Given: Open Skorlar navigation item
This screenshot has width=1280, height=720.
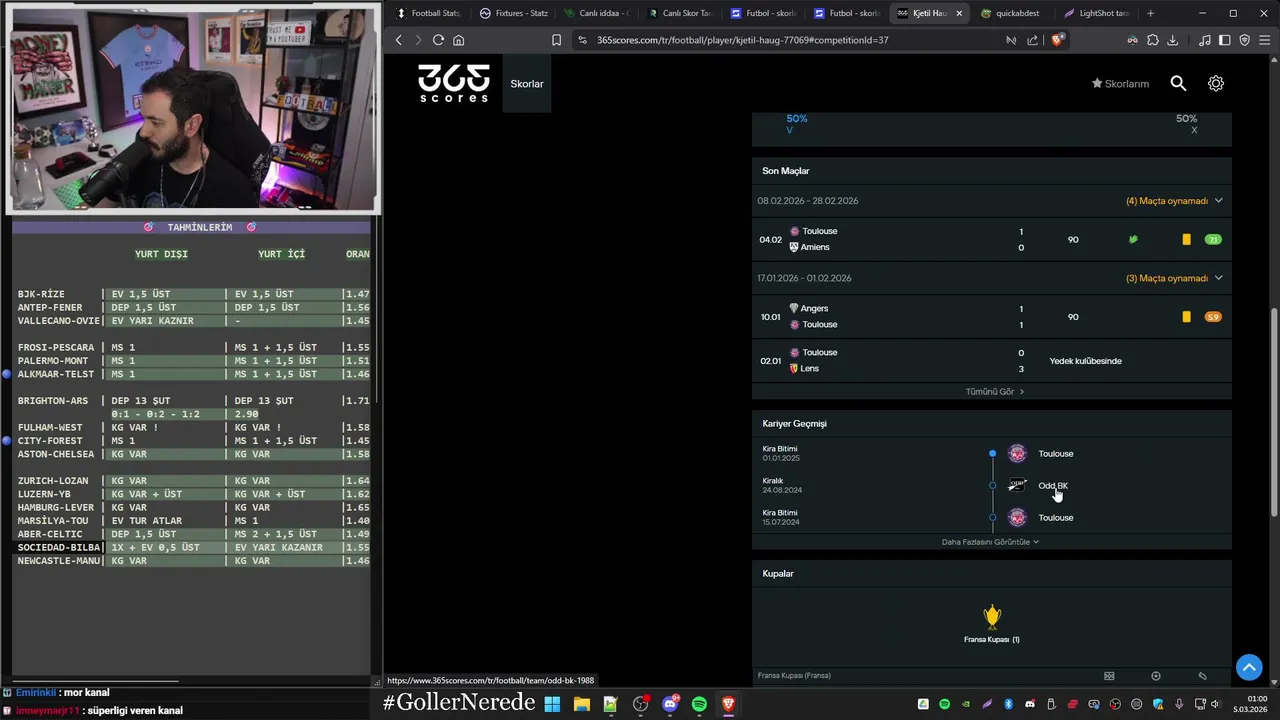Looking at the screenshot, I should (x=527, y=84).
